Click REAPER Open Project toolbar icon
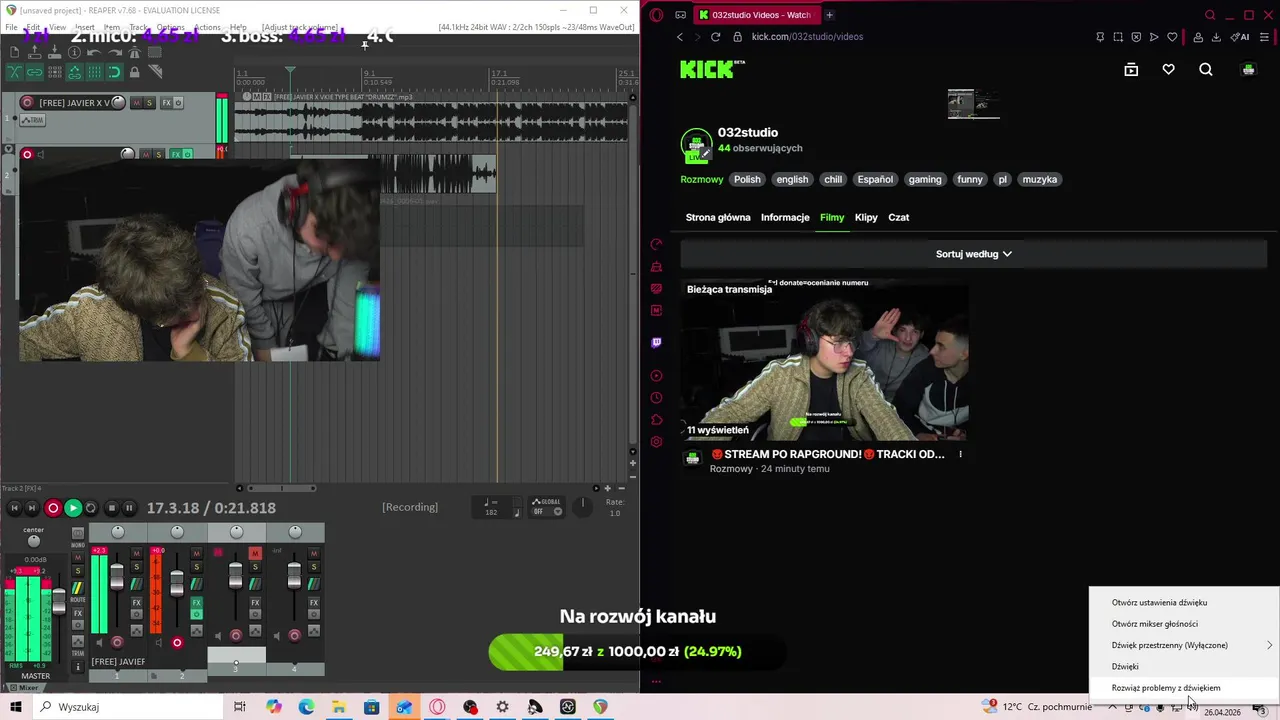Screen dimensions: 1280x720 point(34,52)
